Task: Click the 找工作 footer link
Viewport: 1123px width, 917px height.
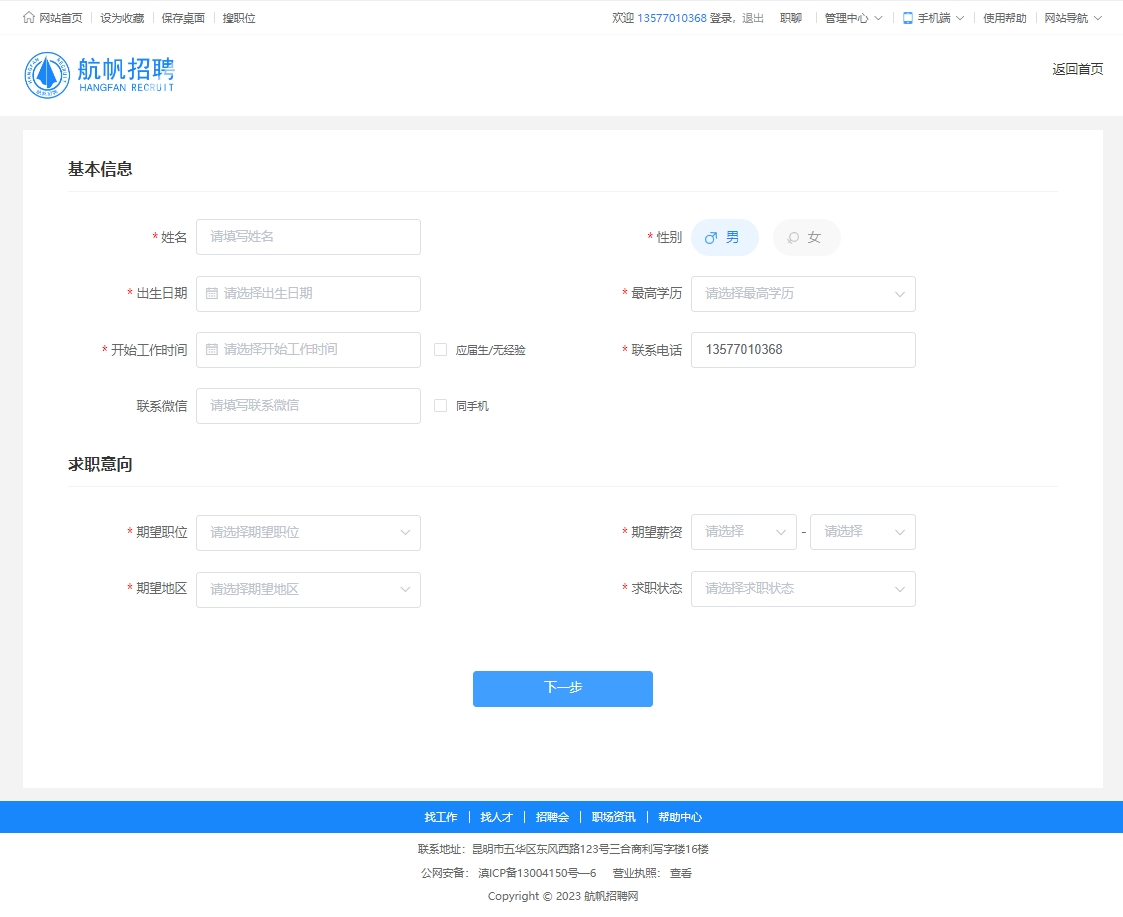Action: 440,817
